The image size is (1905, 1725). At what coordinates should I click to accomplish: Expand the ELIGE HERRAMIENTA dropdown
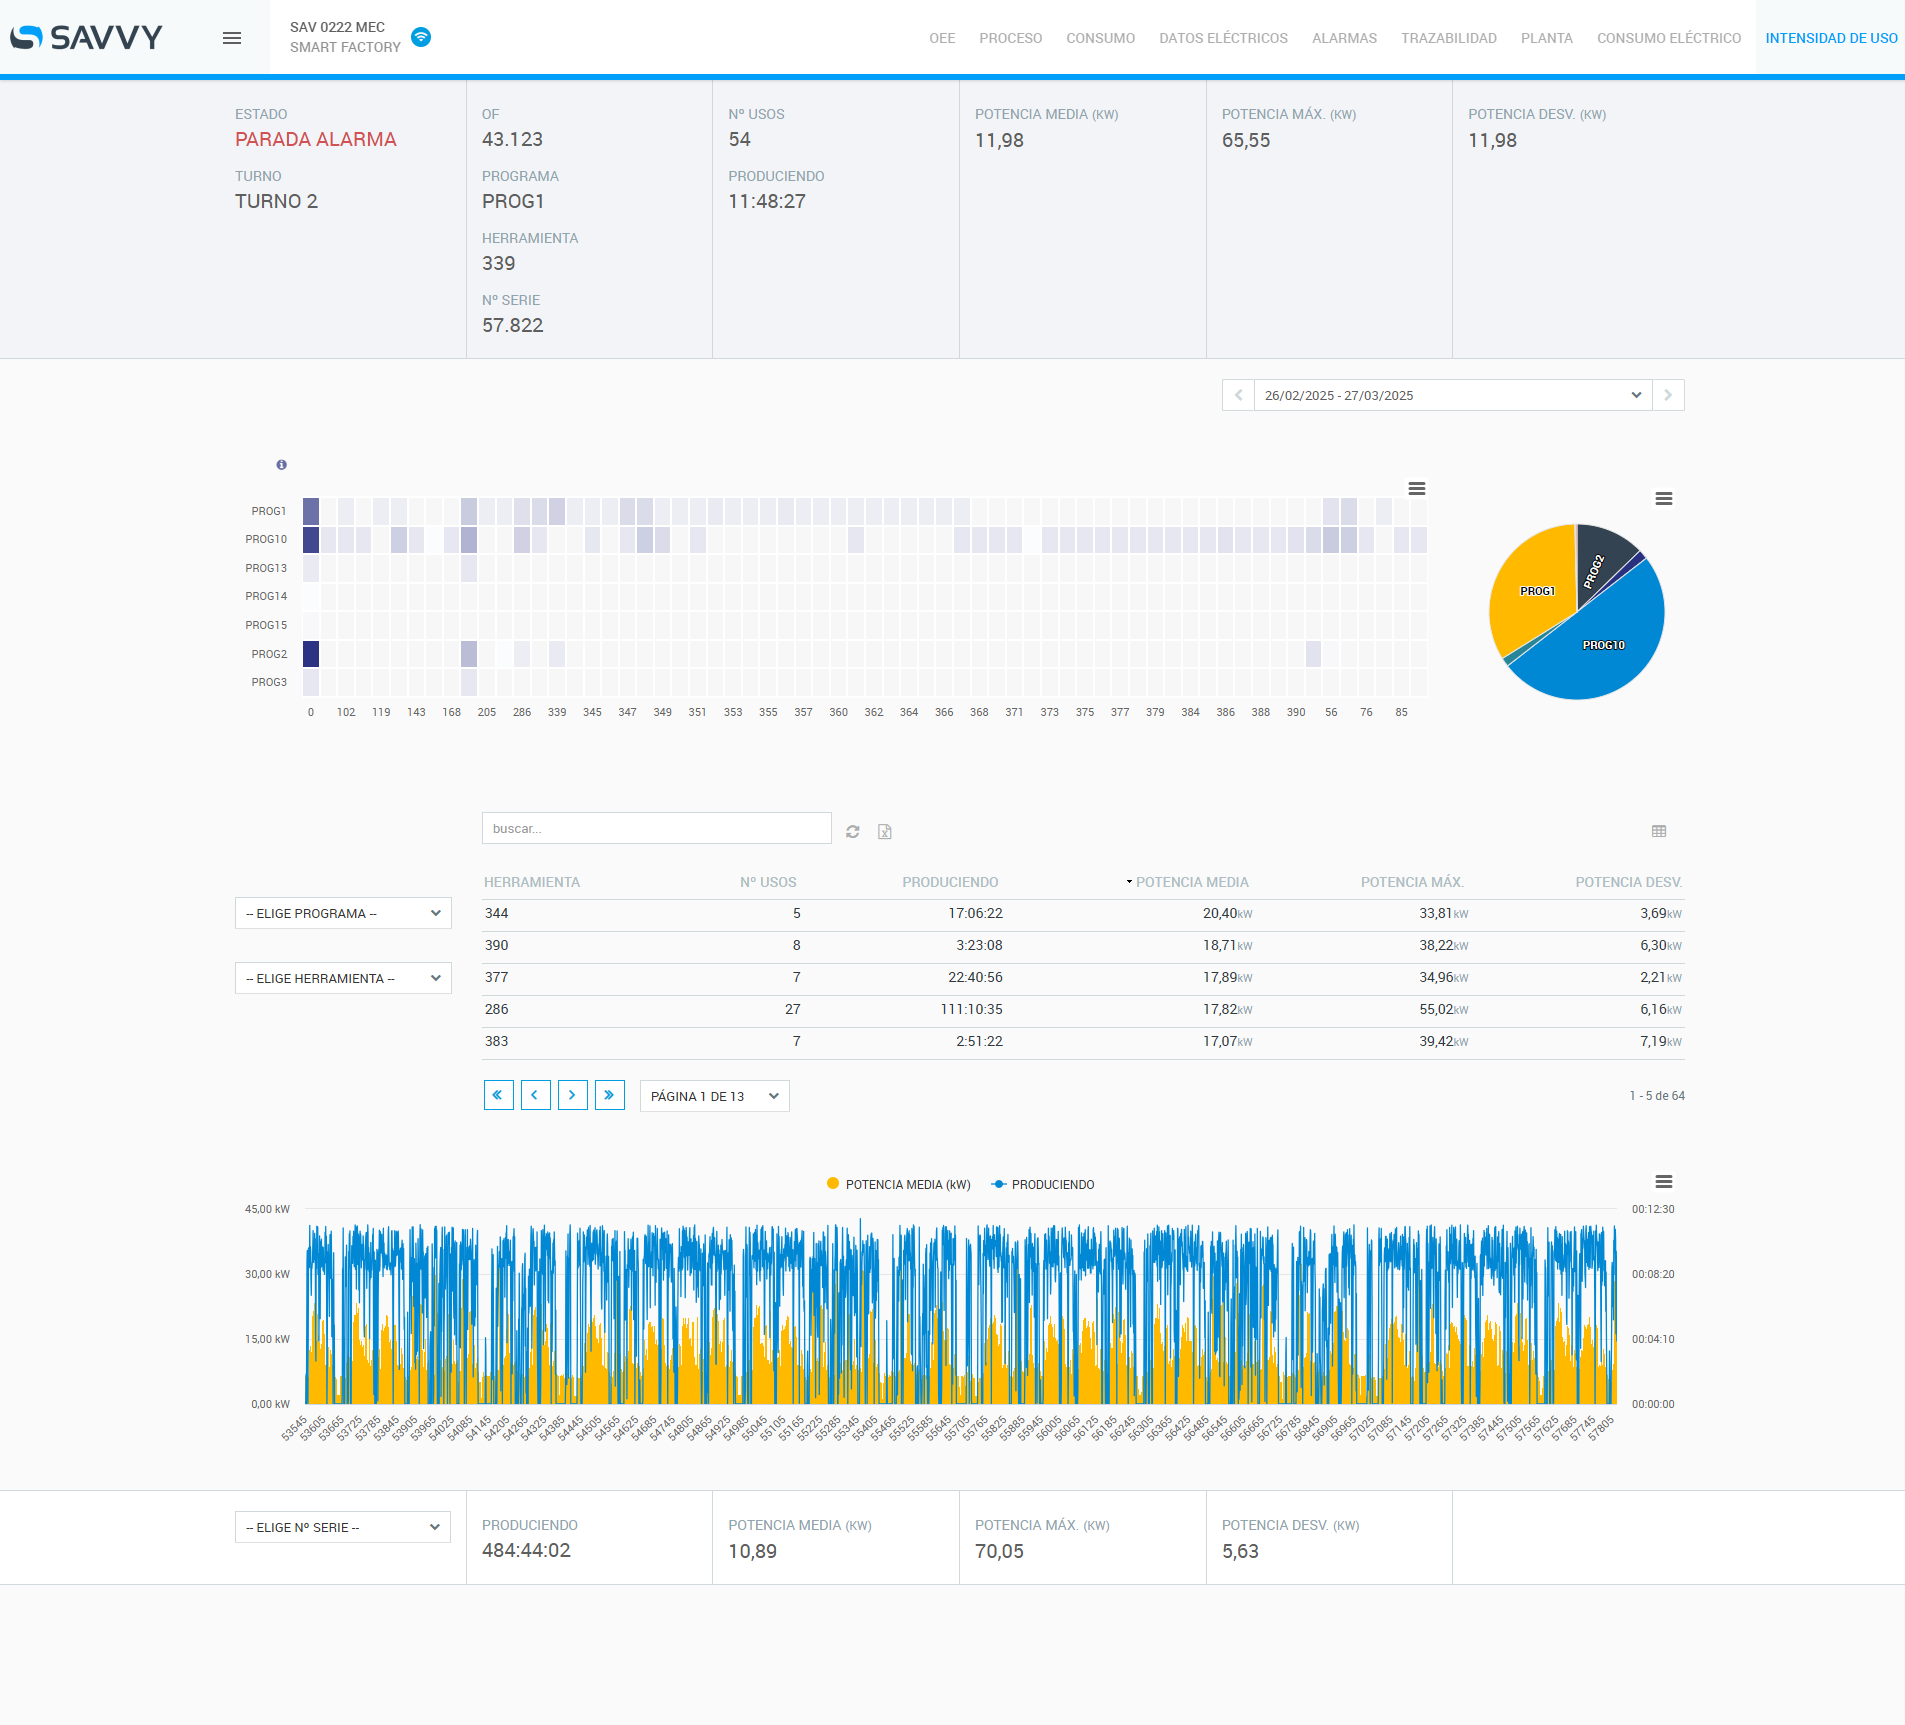pyautogui.click(x=343, y=978)
